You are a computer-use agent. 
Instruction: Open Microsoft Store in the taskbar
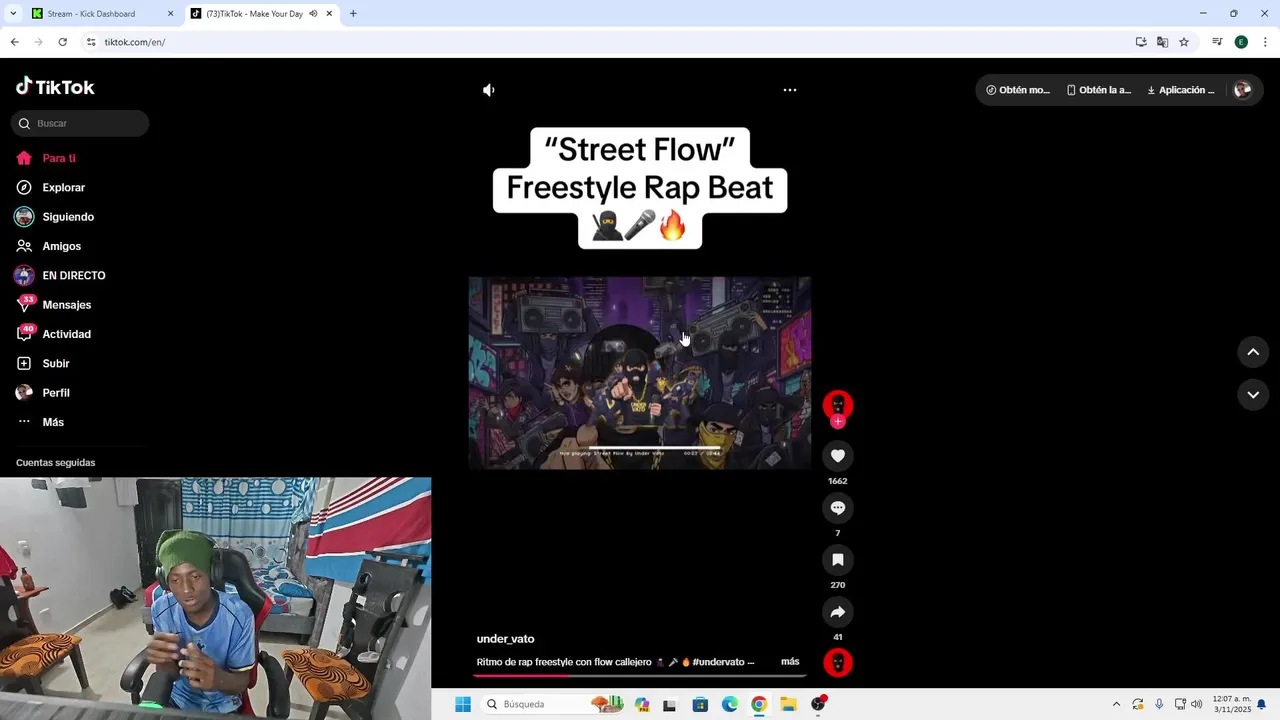click(x=700, y=704)
